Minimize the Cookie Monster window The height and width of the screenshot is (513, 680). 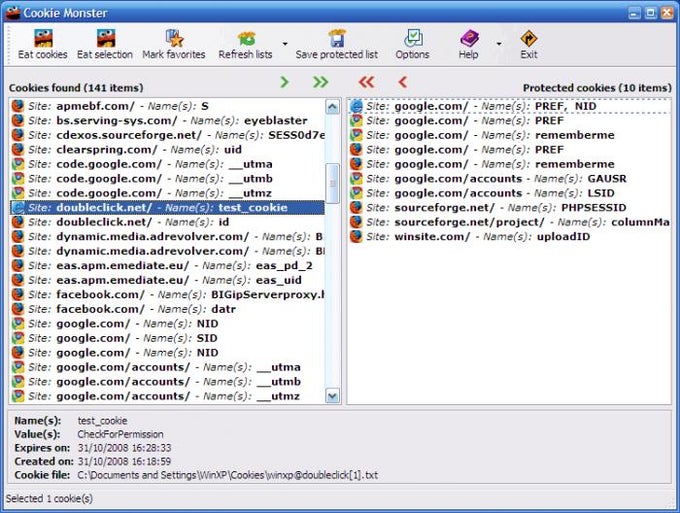(x=634, y=13)
